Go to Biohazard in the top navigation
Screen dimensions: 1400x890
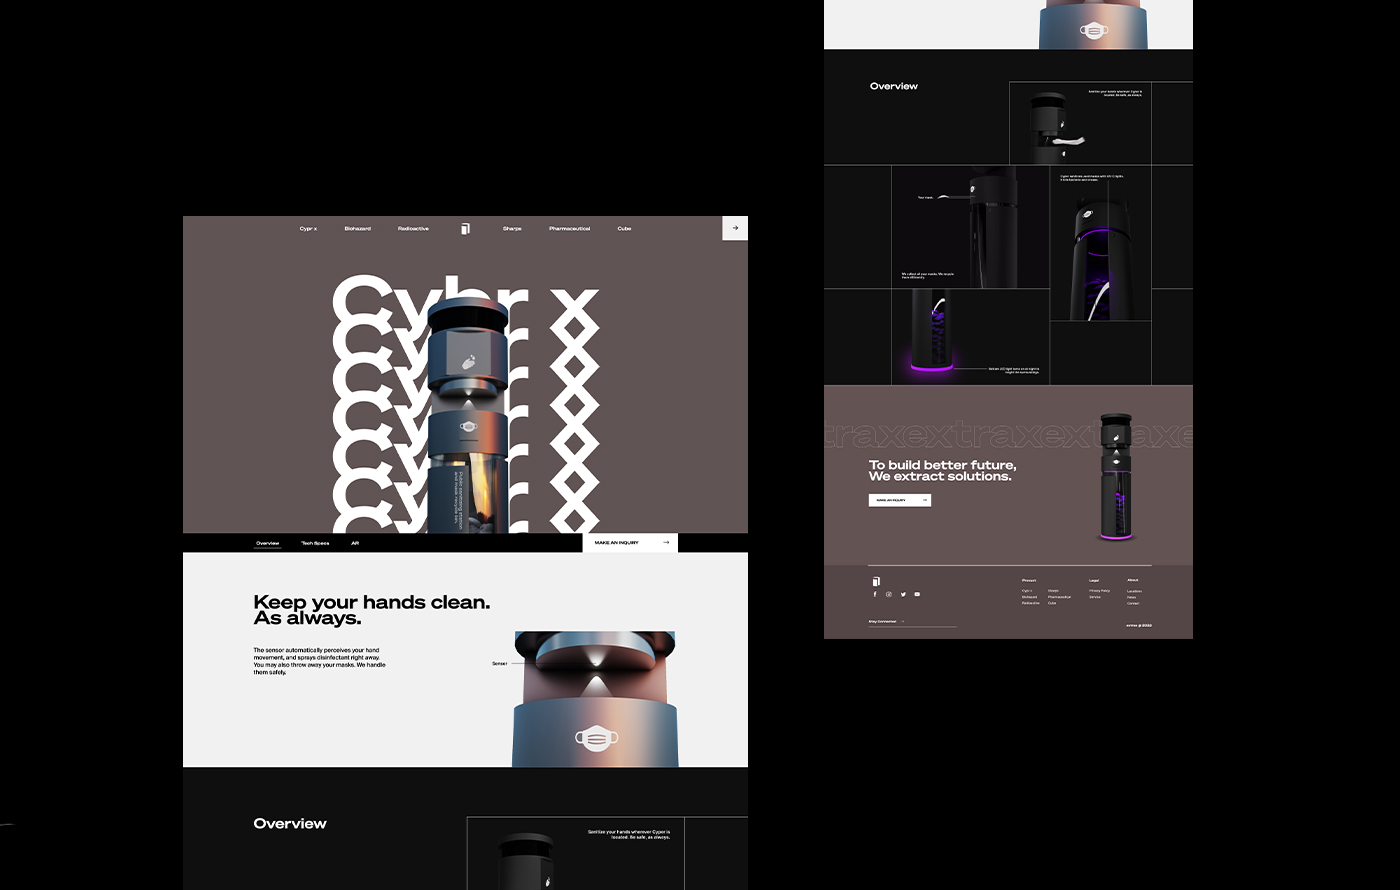pos(357,229)
